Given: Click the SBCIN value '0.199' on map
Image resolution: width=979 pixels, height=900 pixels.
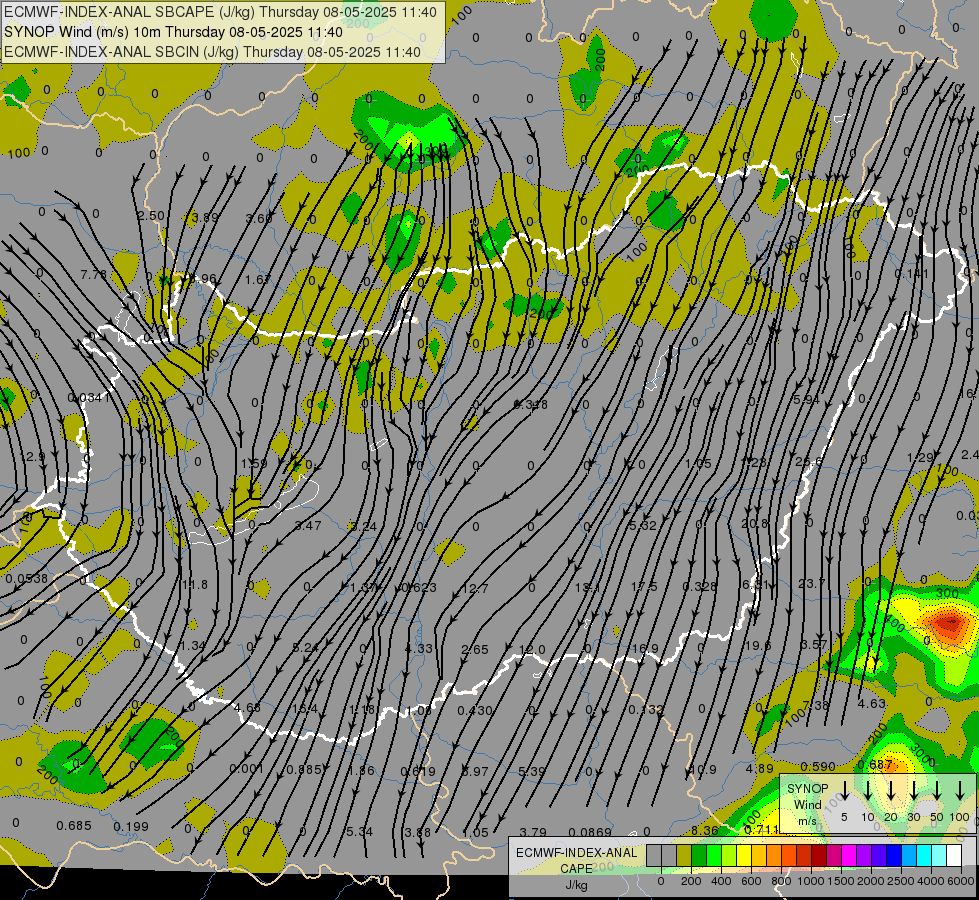Looking at the screenshot, I should tap(131, 827).
